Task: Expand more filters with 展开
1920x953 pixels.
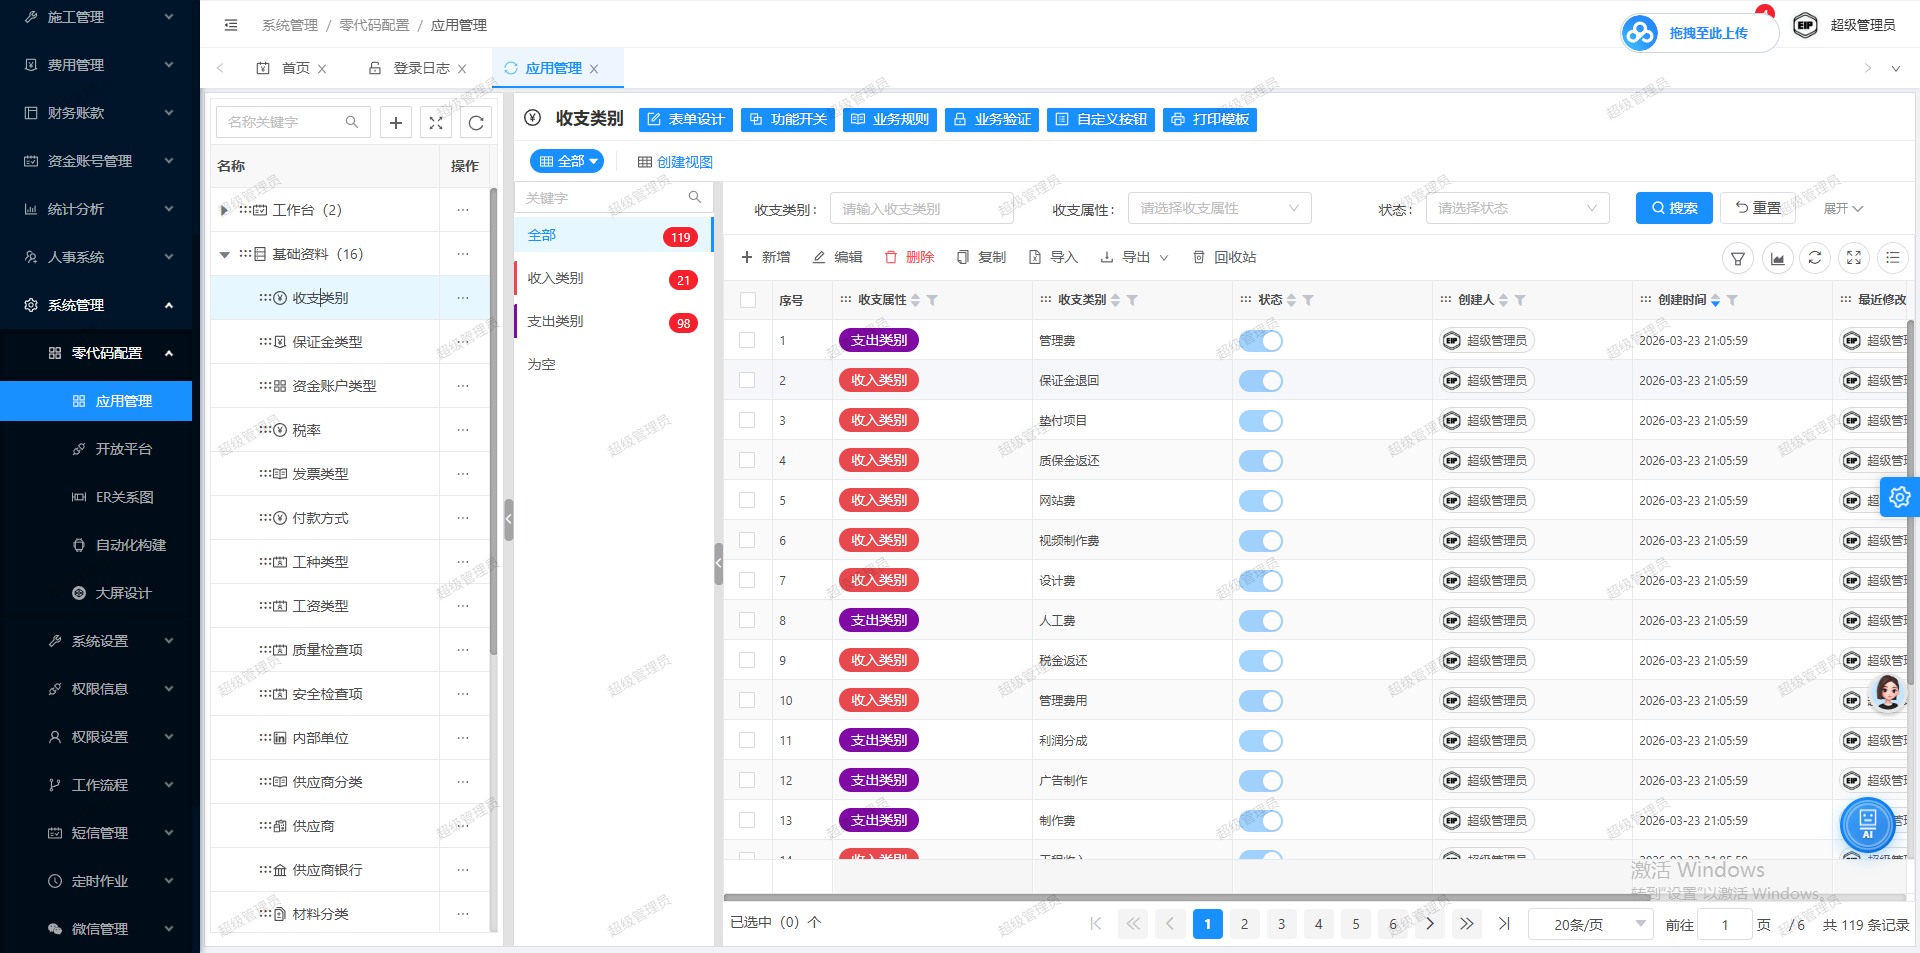Action: pos(1843,209)
